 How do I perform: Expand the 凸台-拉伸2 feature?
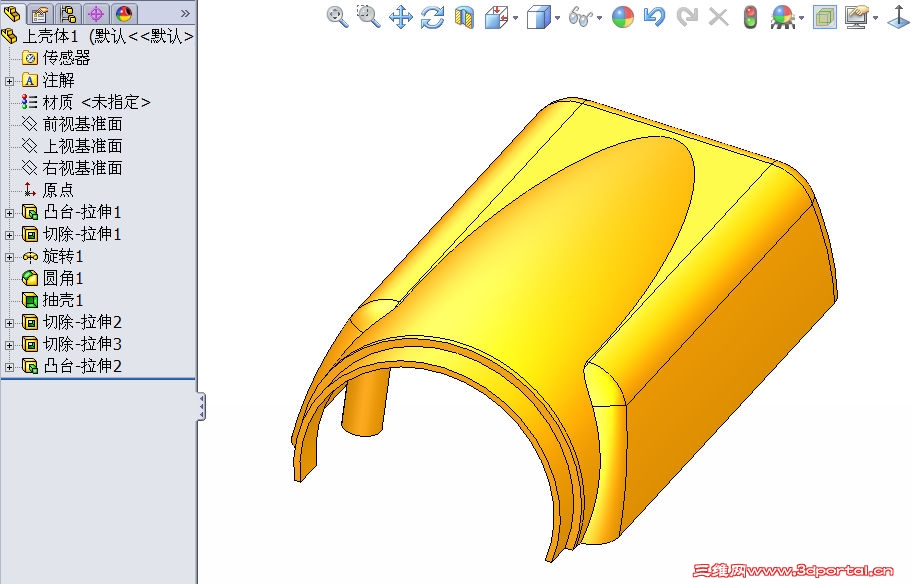point(9,367)
